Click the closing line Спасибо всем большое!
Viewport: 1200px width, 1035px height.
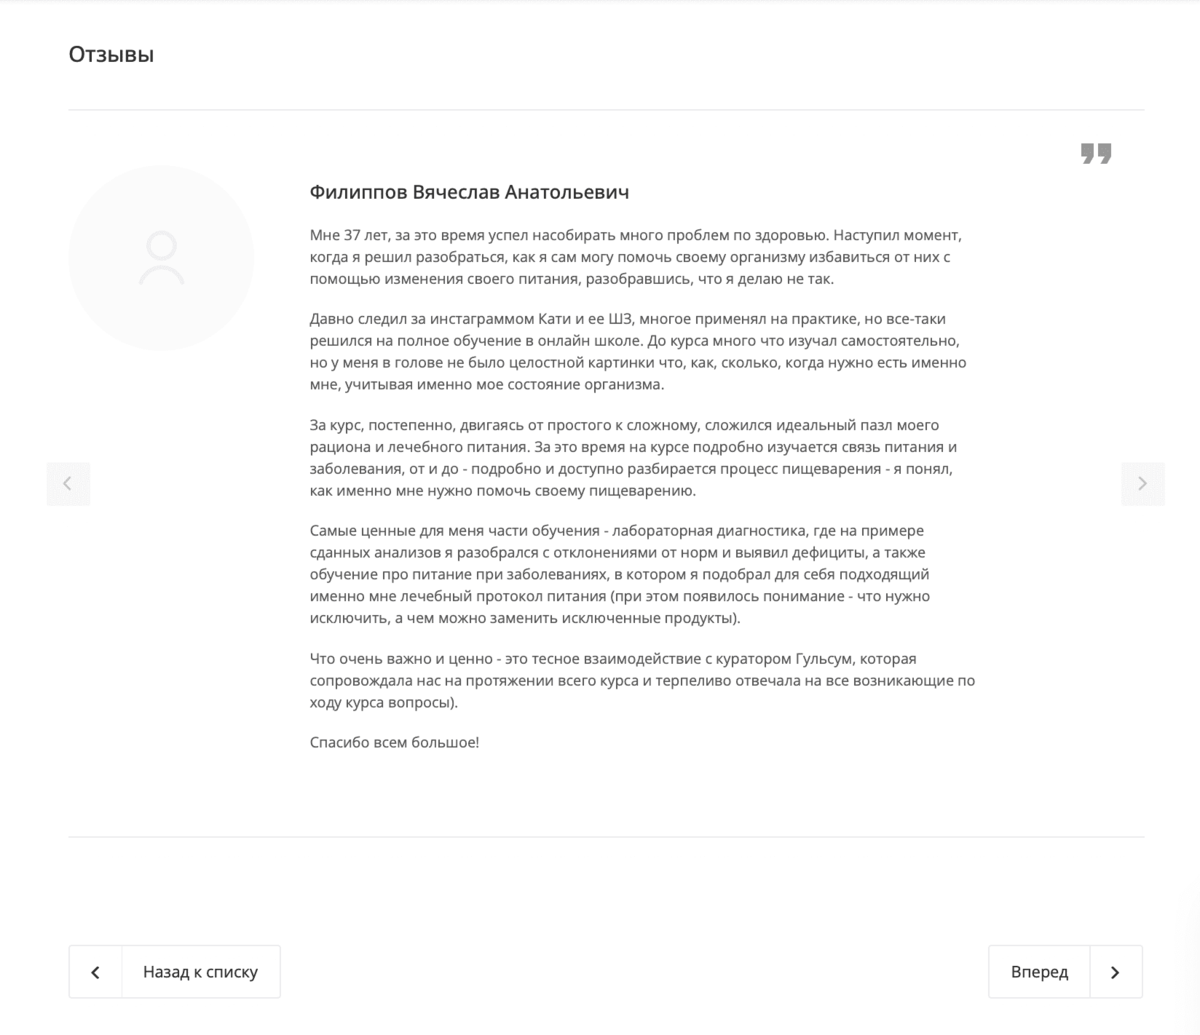coord(395,743)
